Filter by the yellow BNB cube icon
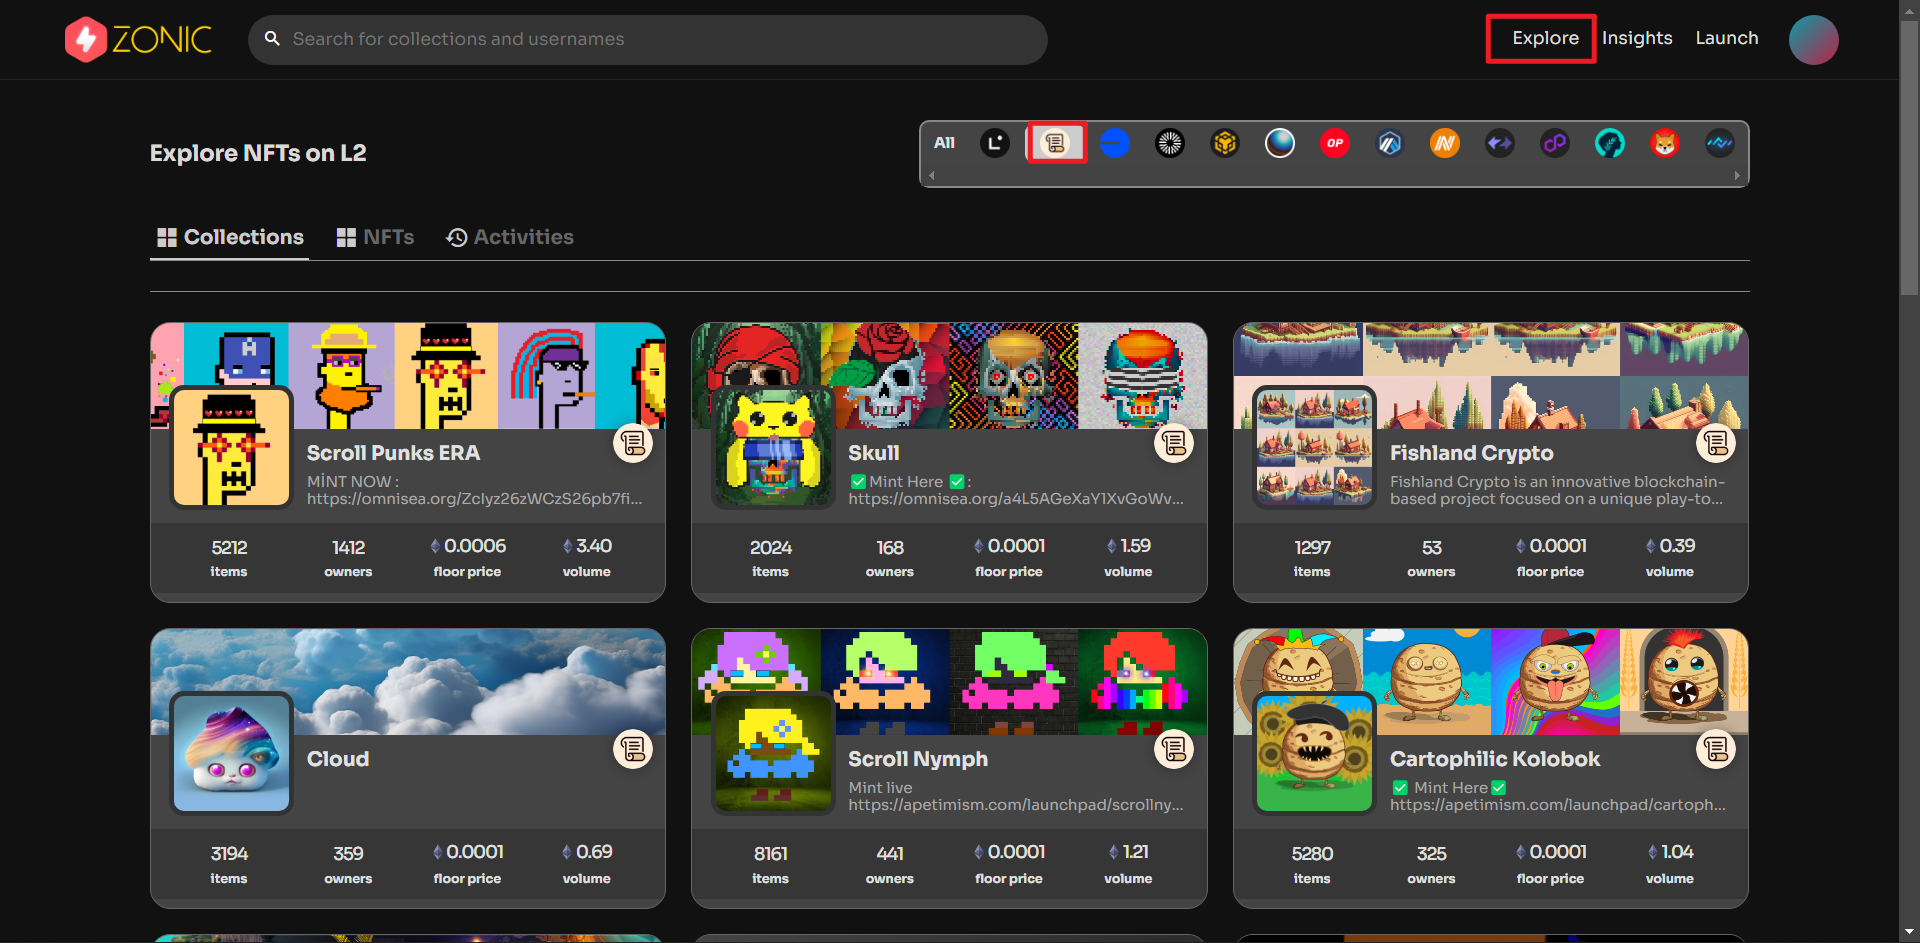The image size is (1920, 943). [1225, 143]
